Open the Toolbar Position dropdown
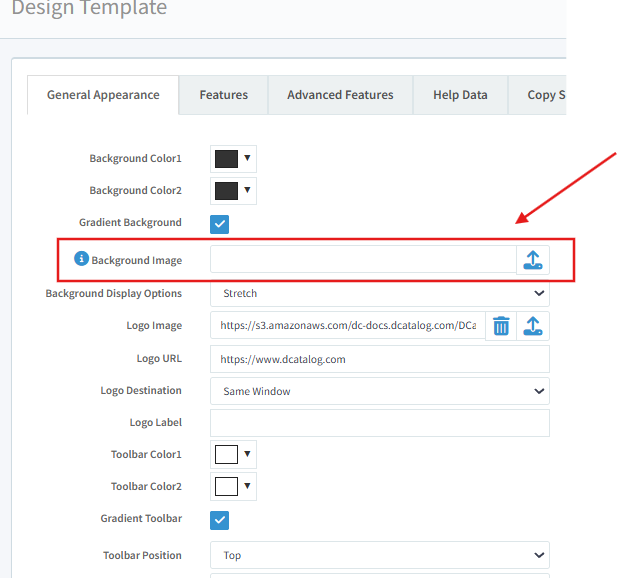Screen dimensions: 617x578 [x=379, y=555]
